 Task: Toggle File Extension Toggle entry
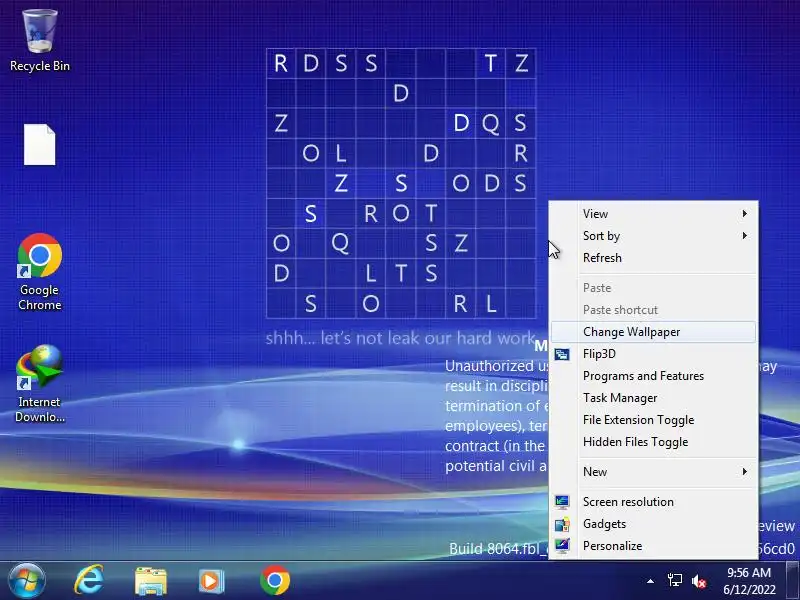(x=654, y=419)
